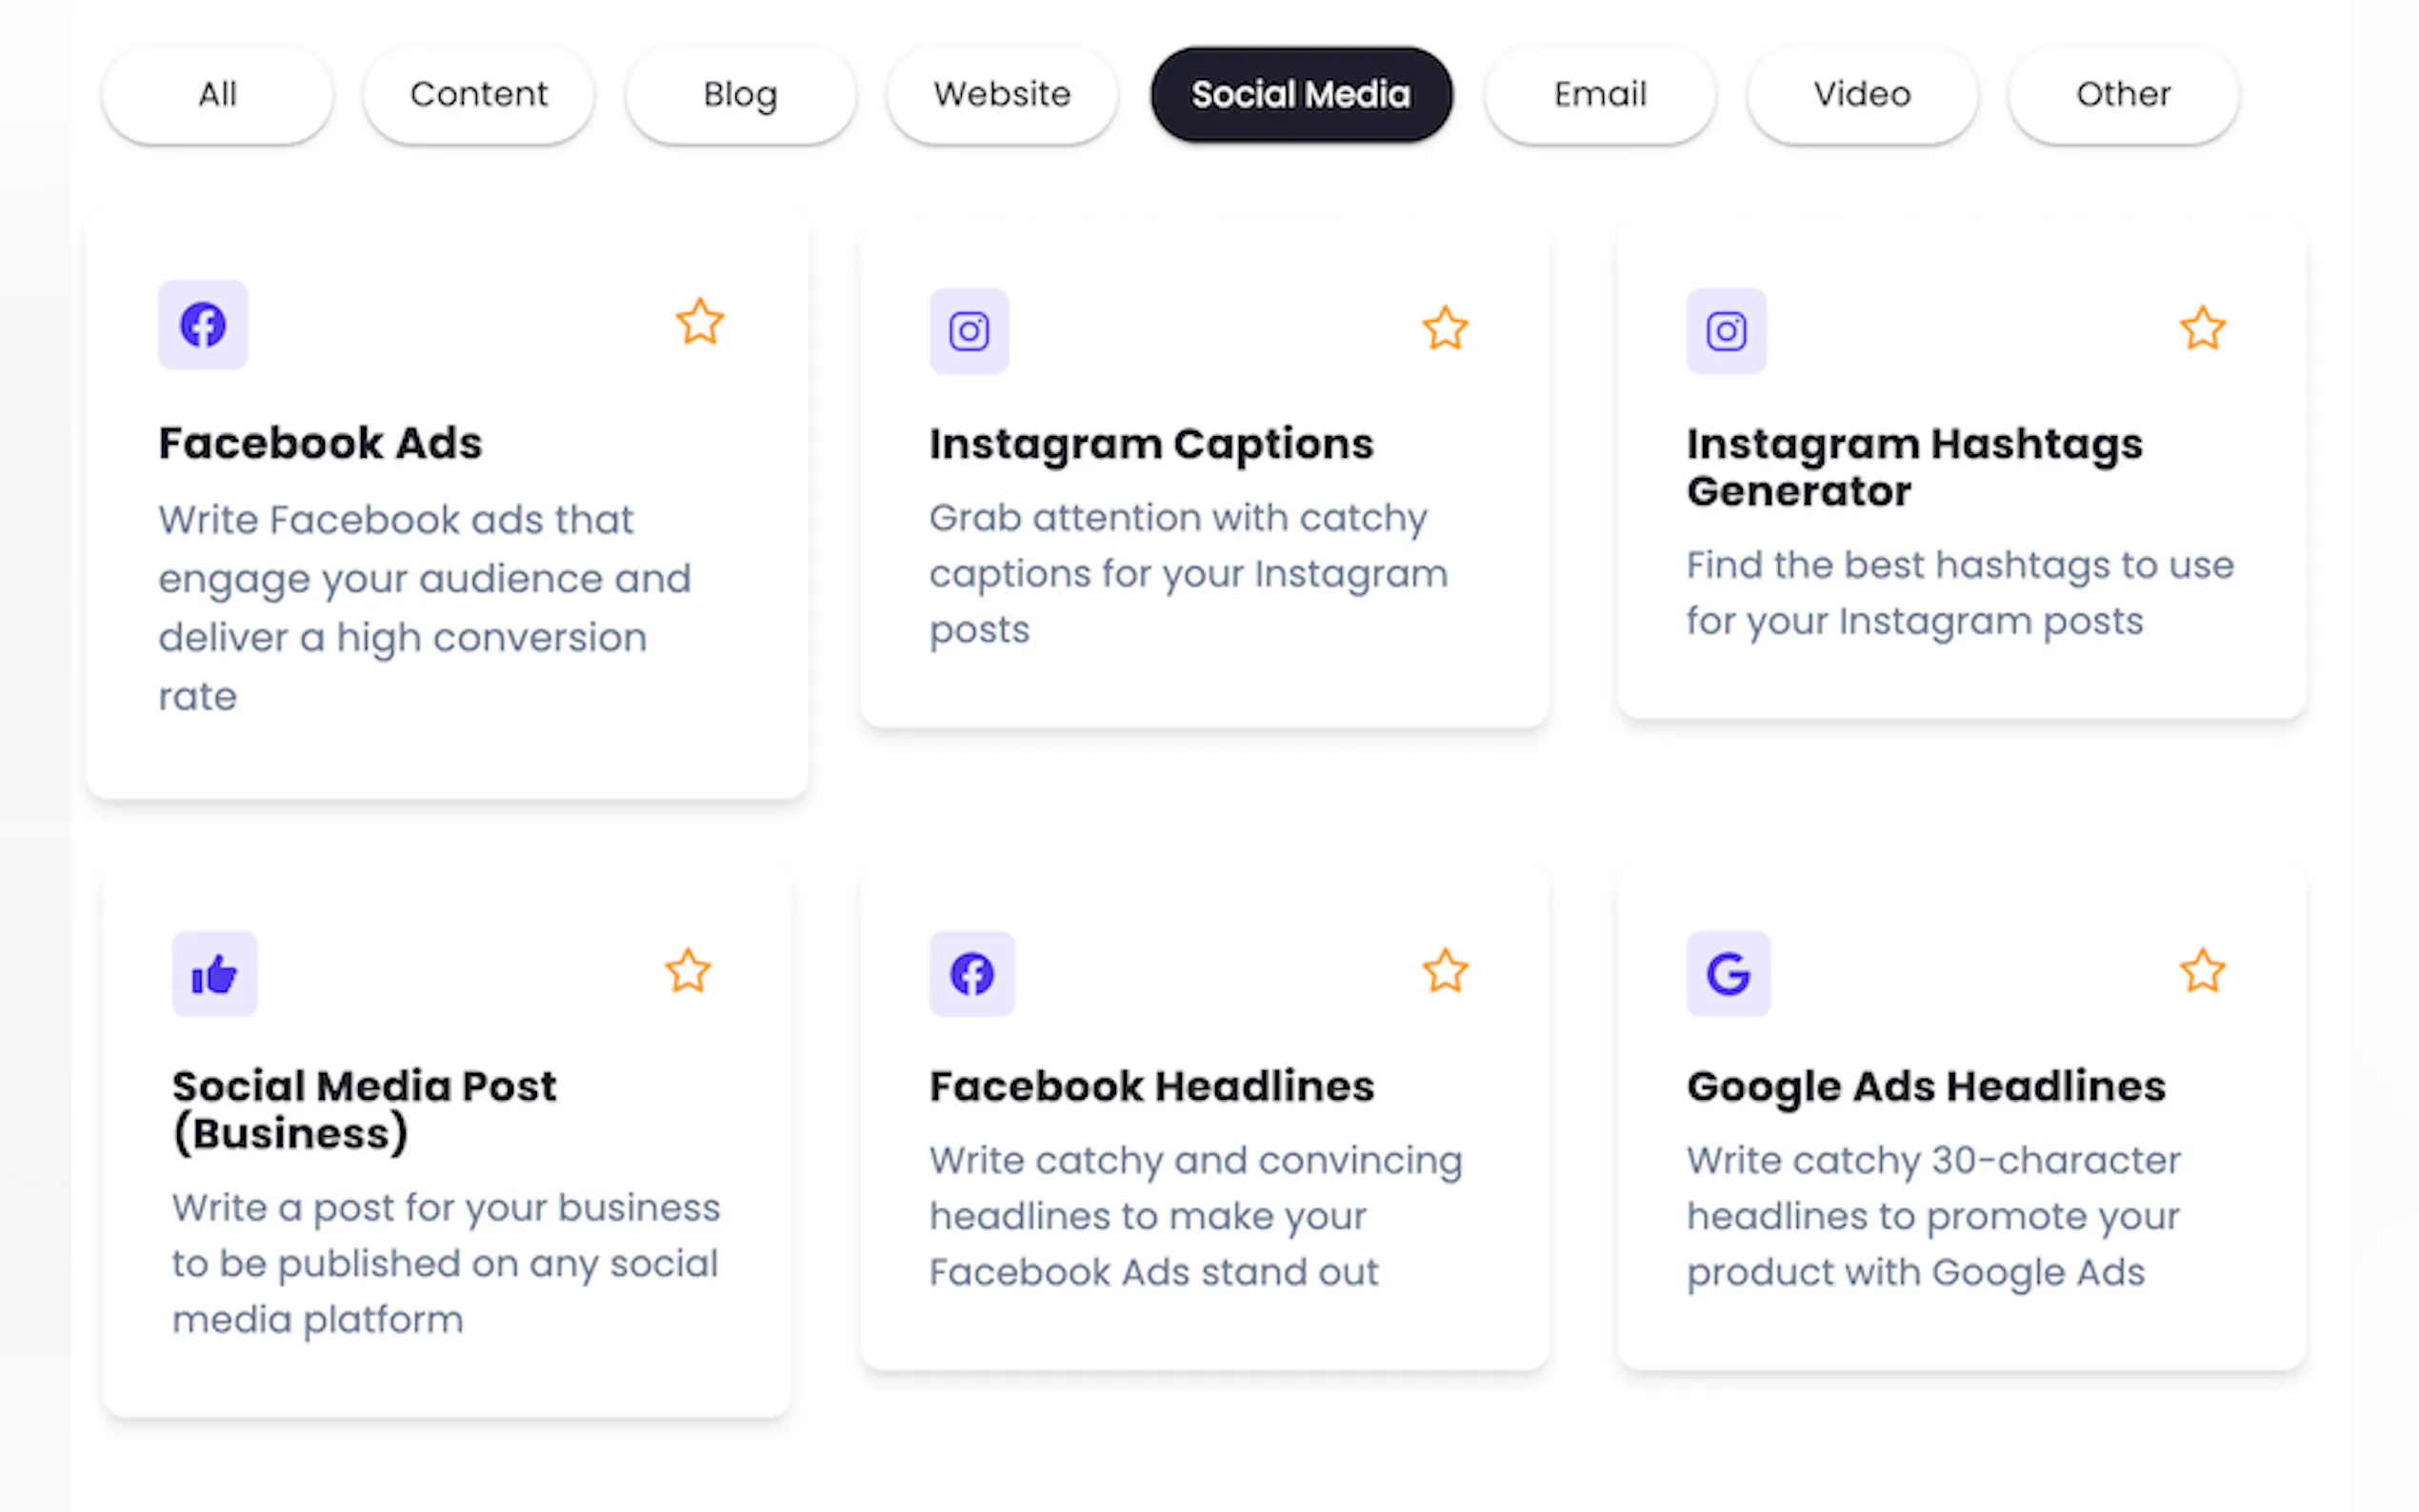This screenshot has width=2419, height=1512.
Task: Star the Facebook Headlines template
Action: pyautogui.click(x=1445, y=971)
